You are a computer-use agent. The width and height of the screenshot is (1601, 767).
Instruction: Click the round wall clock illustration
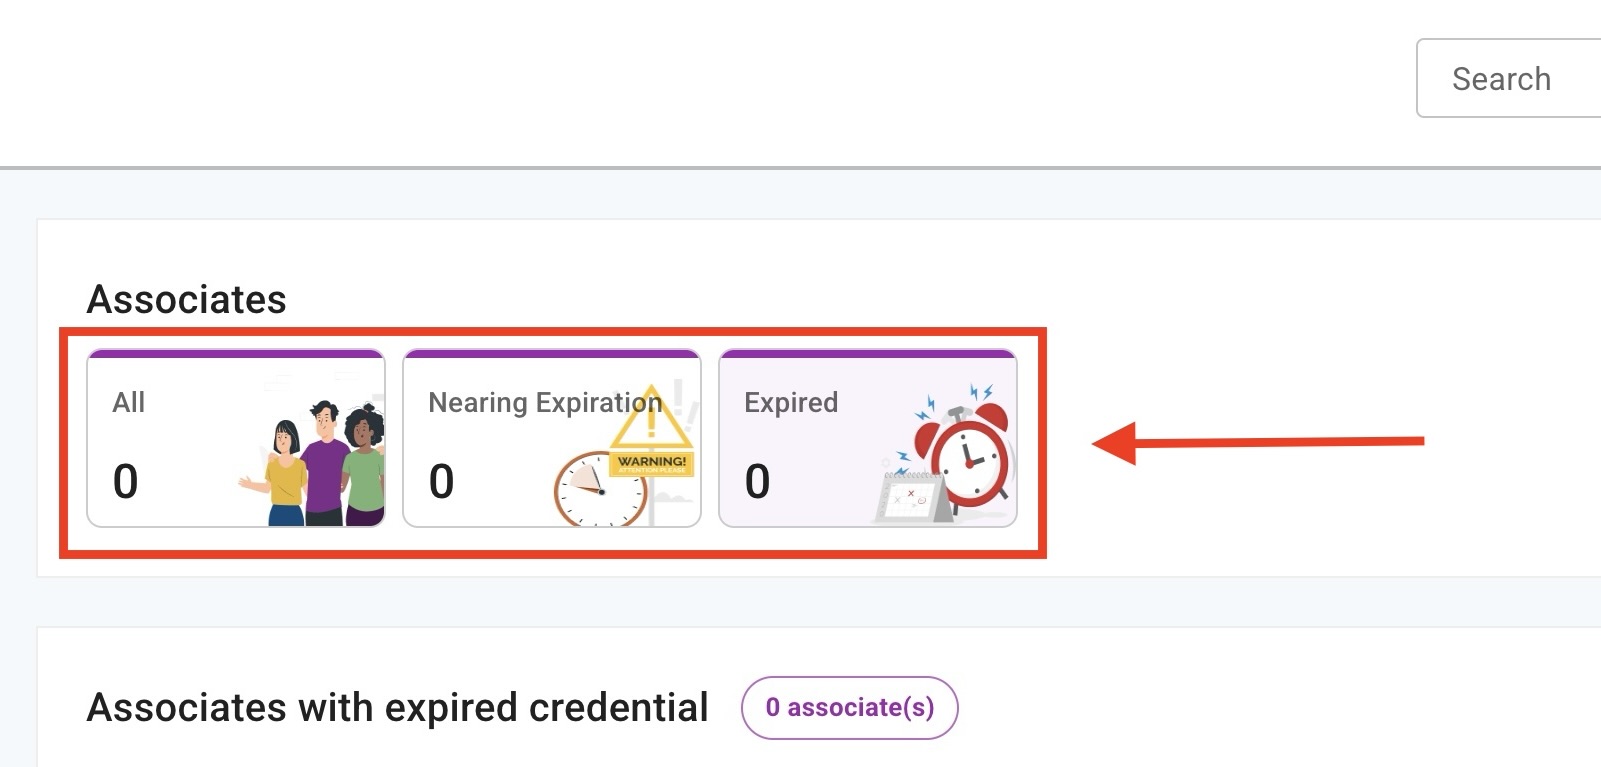coord(598,490)
